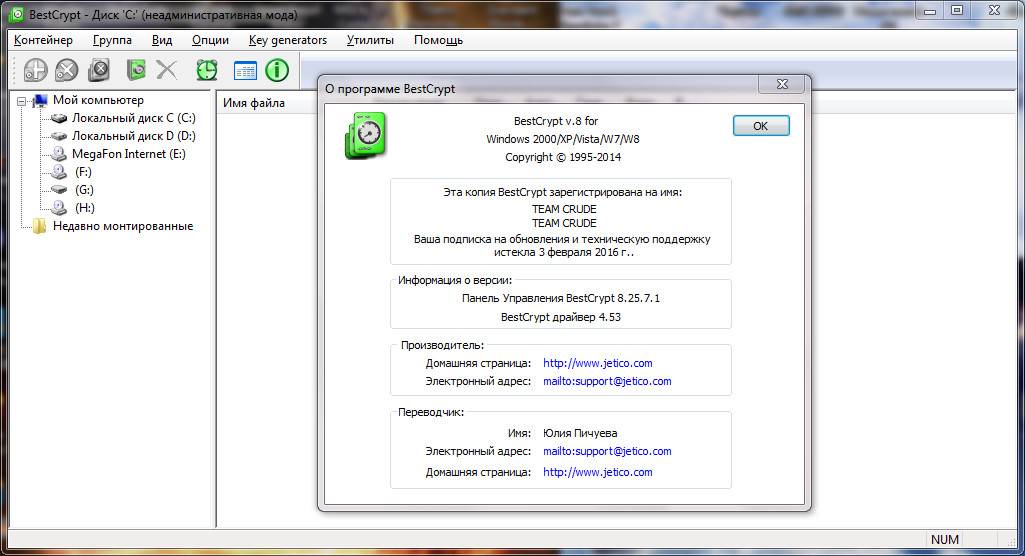Click the folder icon of Недавно монтированные
Screen dimensions: 1025x556
tap(40, 226)
